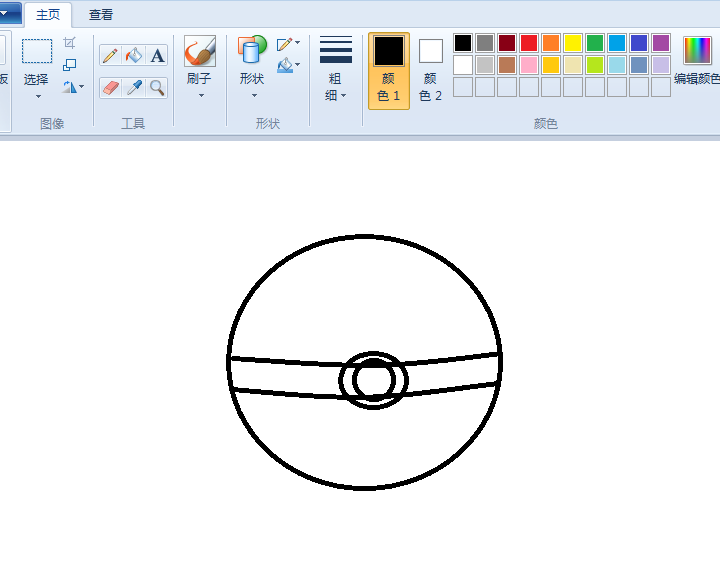
Task: Click the Resize icon
Action: [69, 65]
